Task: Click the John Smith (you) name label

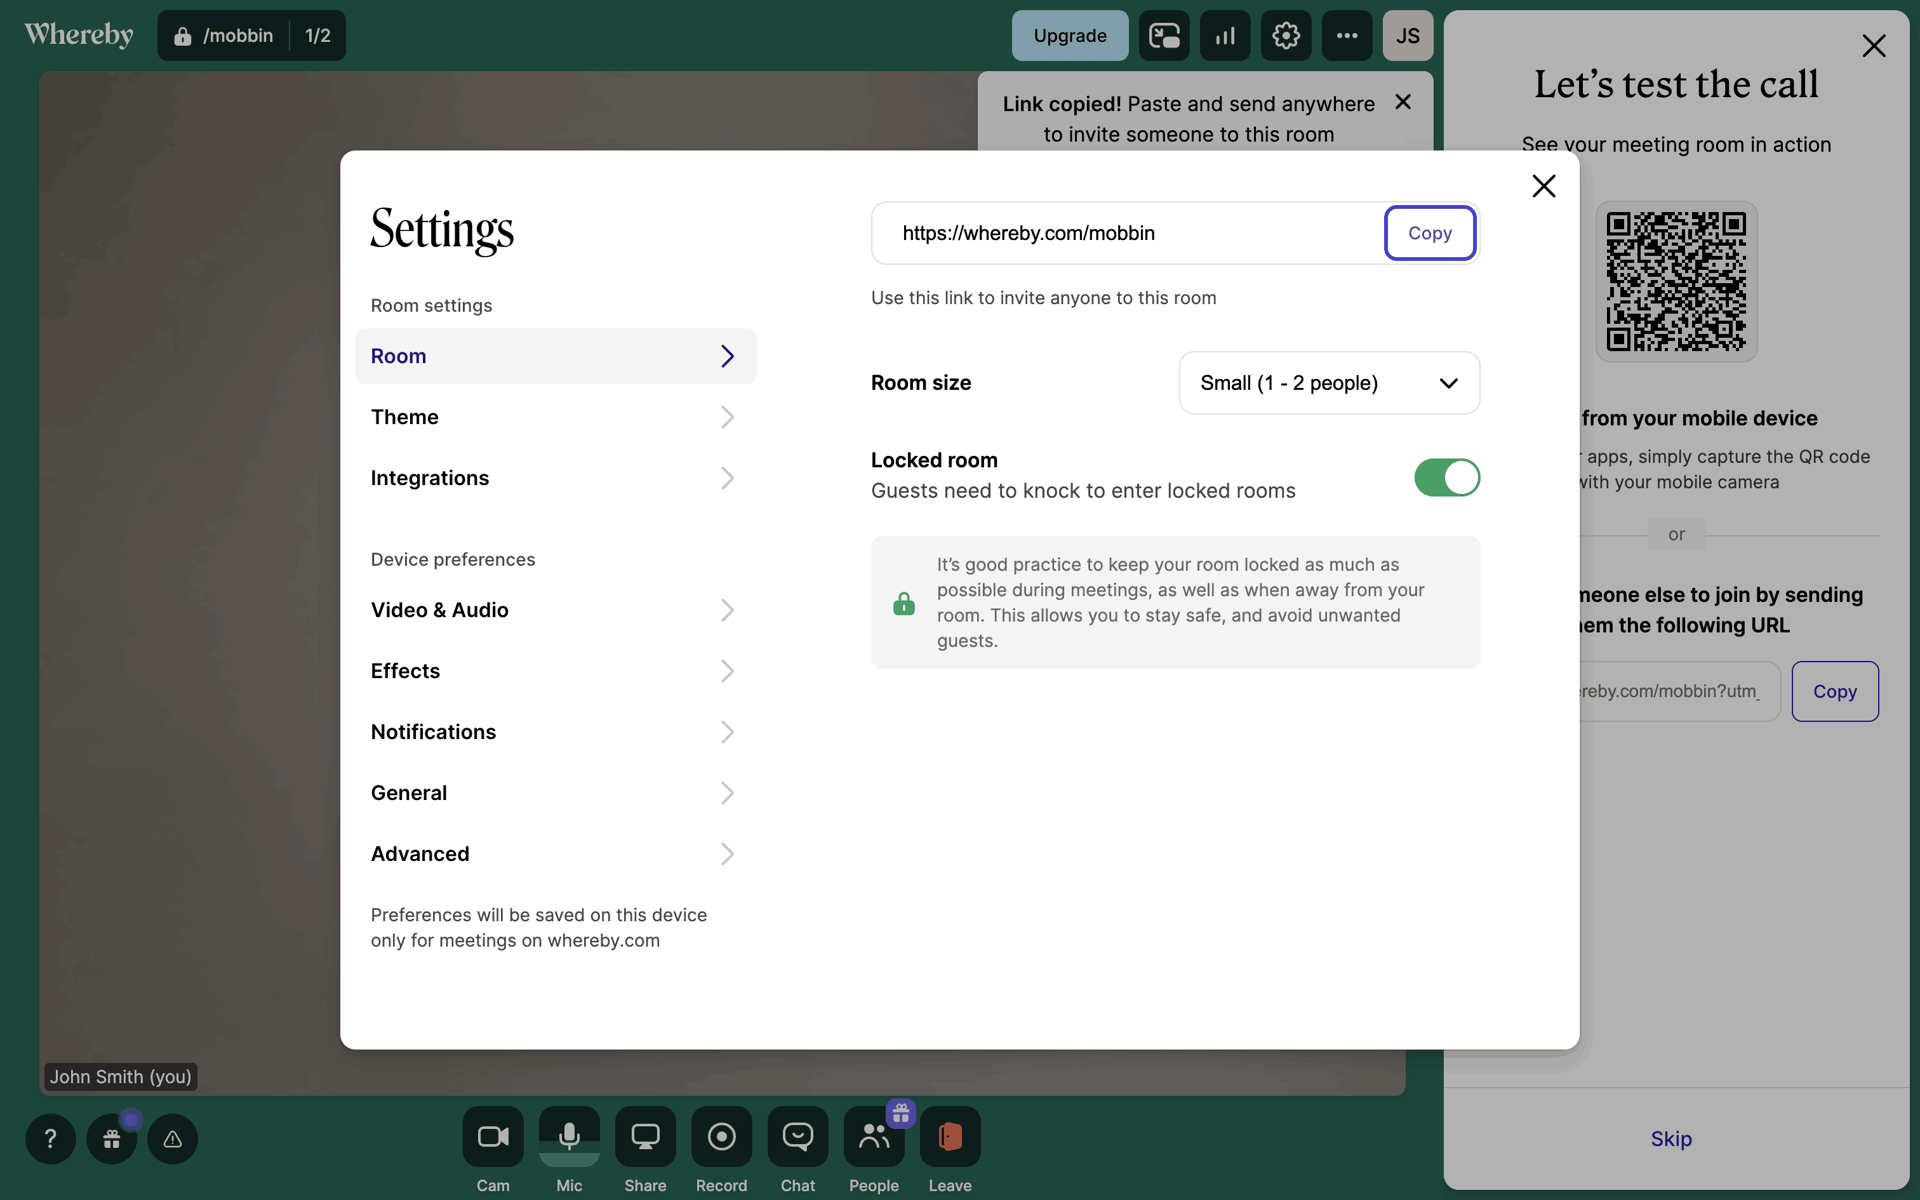Action: pos(121,1077)
